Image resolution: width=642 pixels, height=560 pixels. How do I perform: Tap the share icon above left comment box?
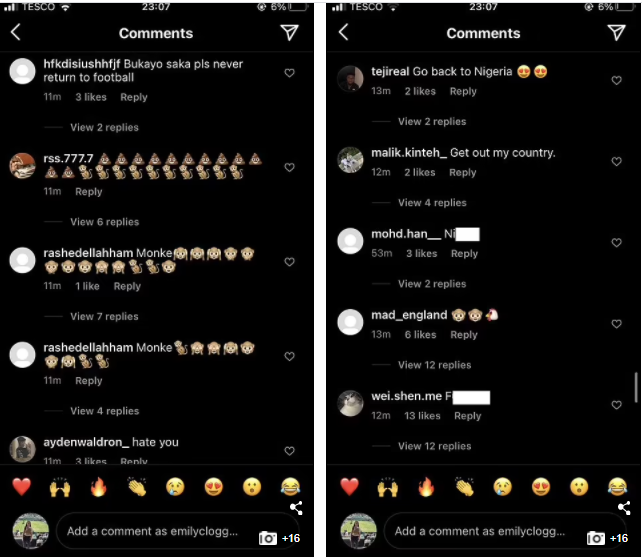click(296, 508)
